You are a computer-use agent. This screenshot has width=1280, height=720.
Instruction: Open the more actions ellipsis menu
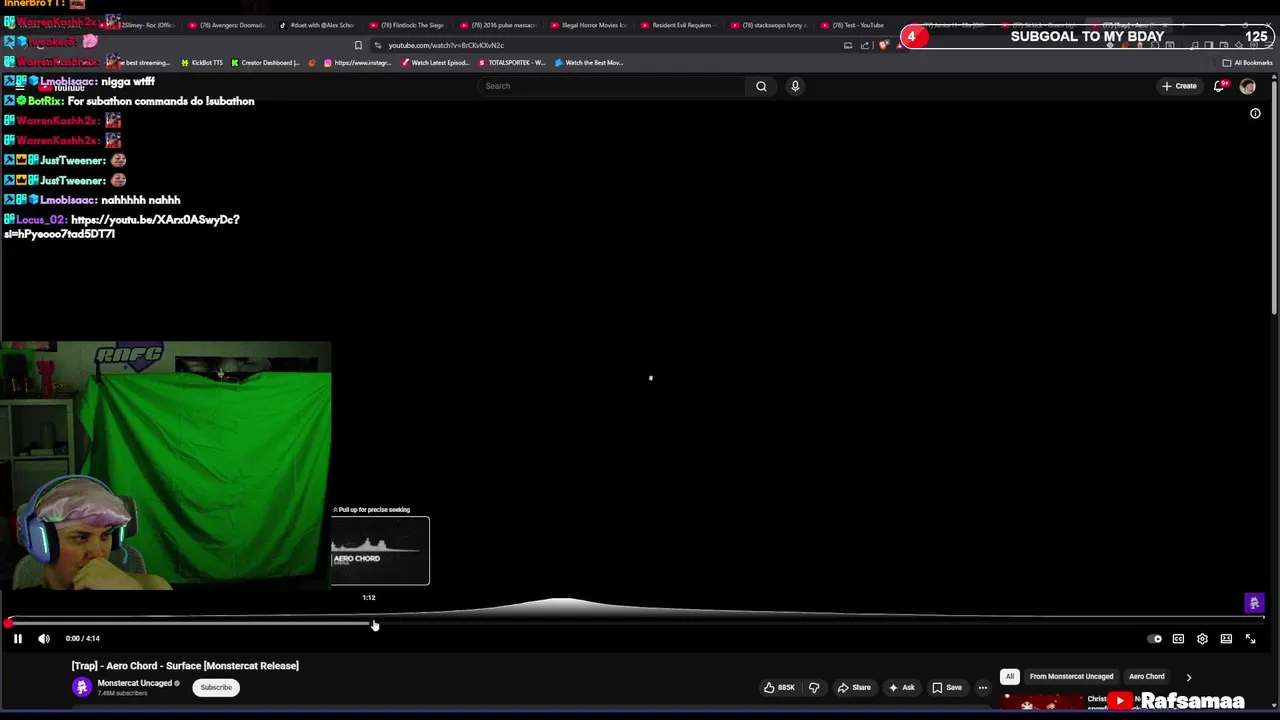coord(983,687)
